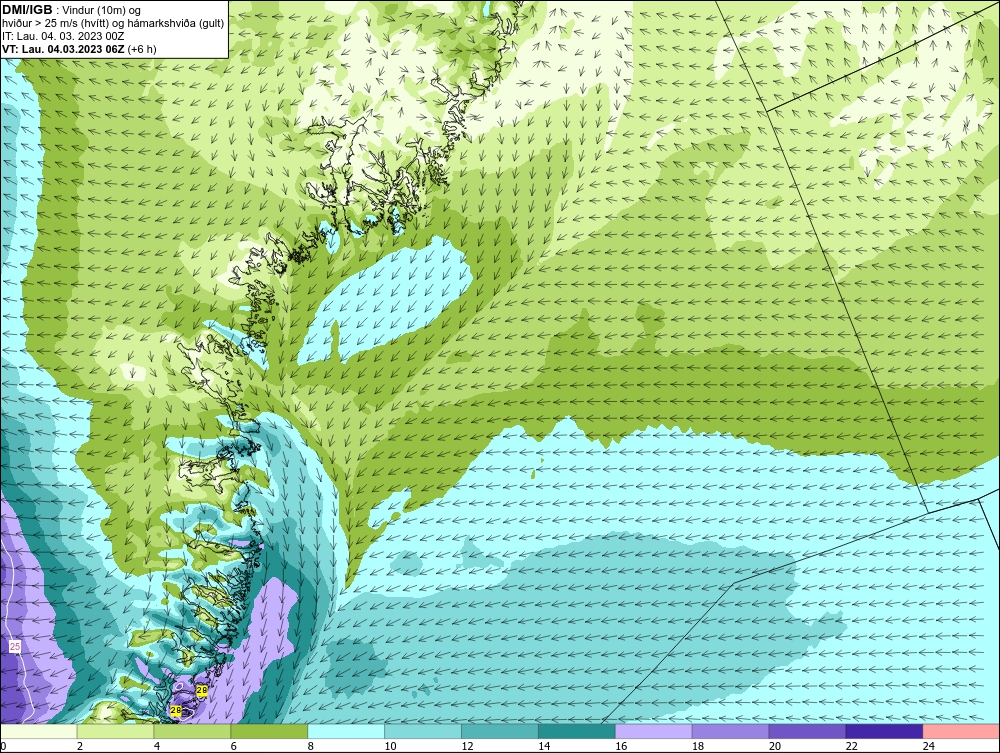The width and height of the screenshot is (1000, 753).
Task: Click the 10–12 m/s cyan legend swatch
Action: (x=423, y=731)
